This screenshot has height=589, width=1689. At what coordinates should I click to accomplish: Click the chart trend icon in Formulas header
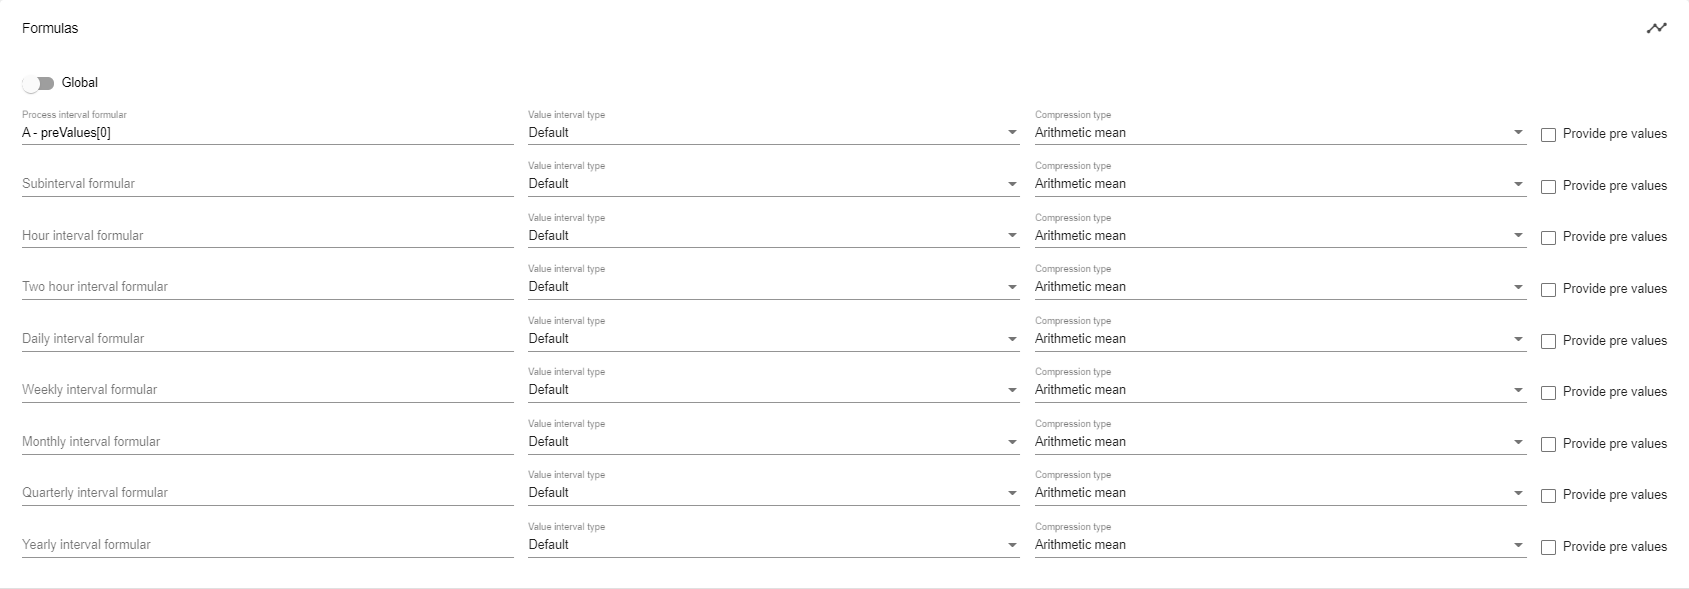pos(1656,28)
